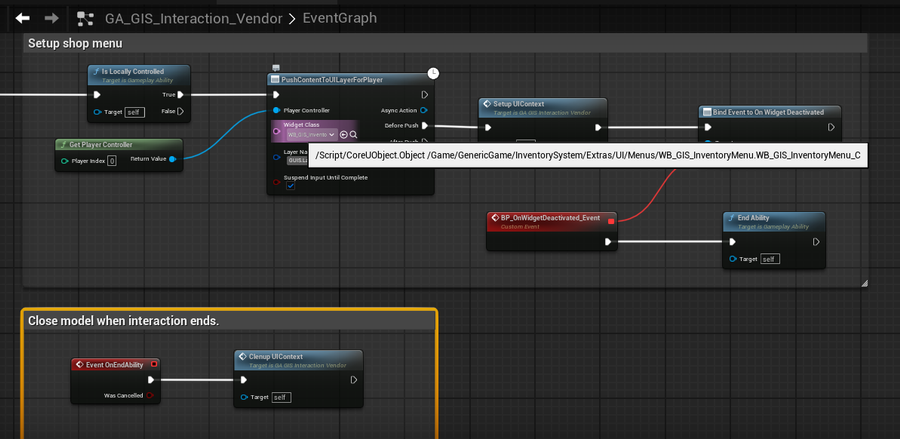Click Is Locally Controlled exec input pin
The width and height of the screenshot is (900, 439).
click(97, 95)
